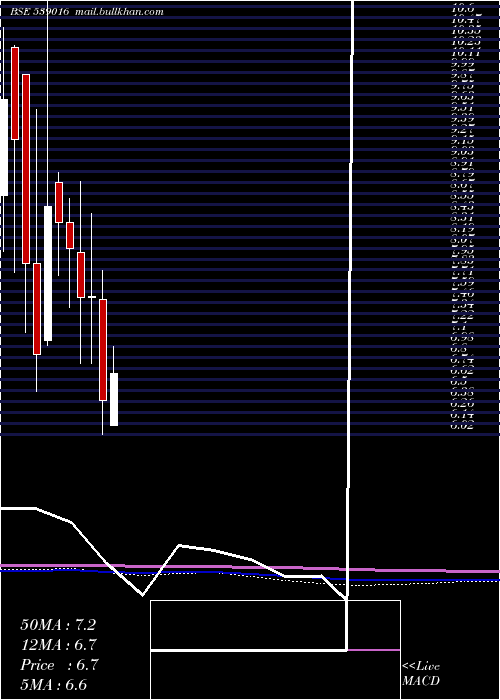Select the '50MA : 7.2' readout
Viewport: 500px width, 700px height.
pos(58,625)
